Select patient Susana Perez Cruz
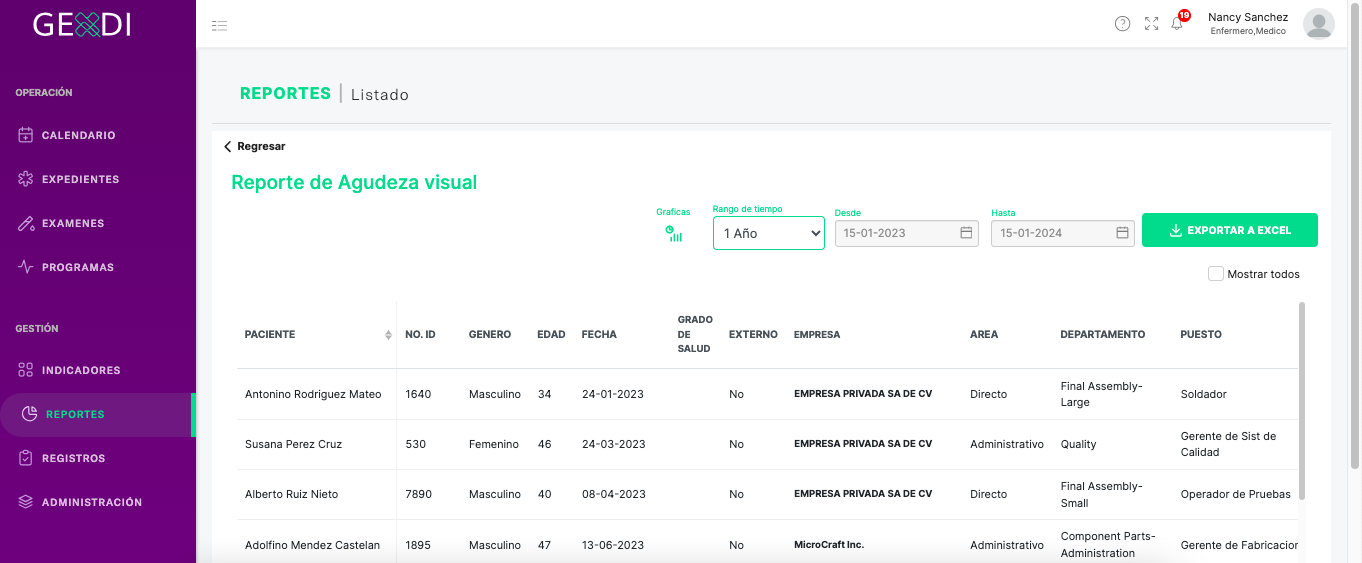 (293, 444)
